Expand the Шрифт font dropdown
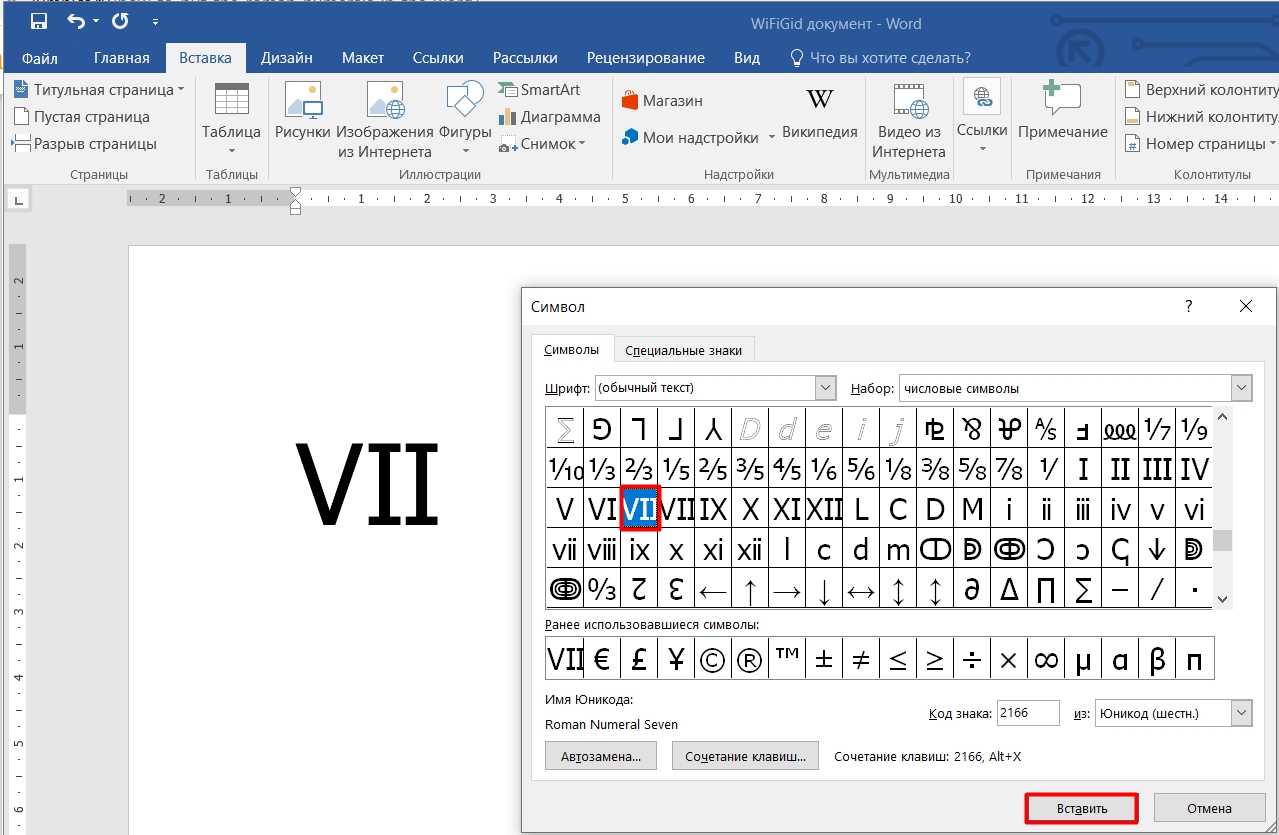Viewport: 1279px width, 835px height. (x=825, y=388)
